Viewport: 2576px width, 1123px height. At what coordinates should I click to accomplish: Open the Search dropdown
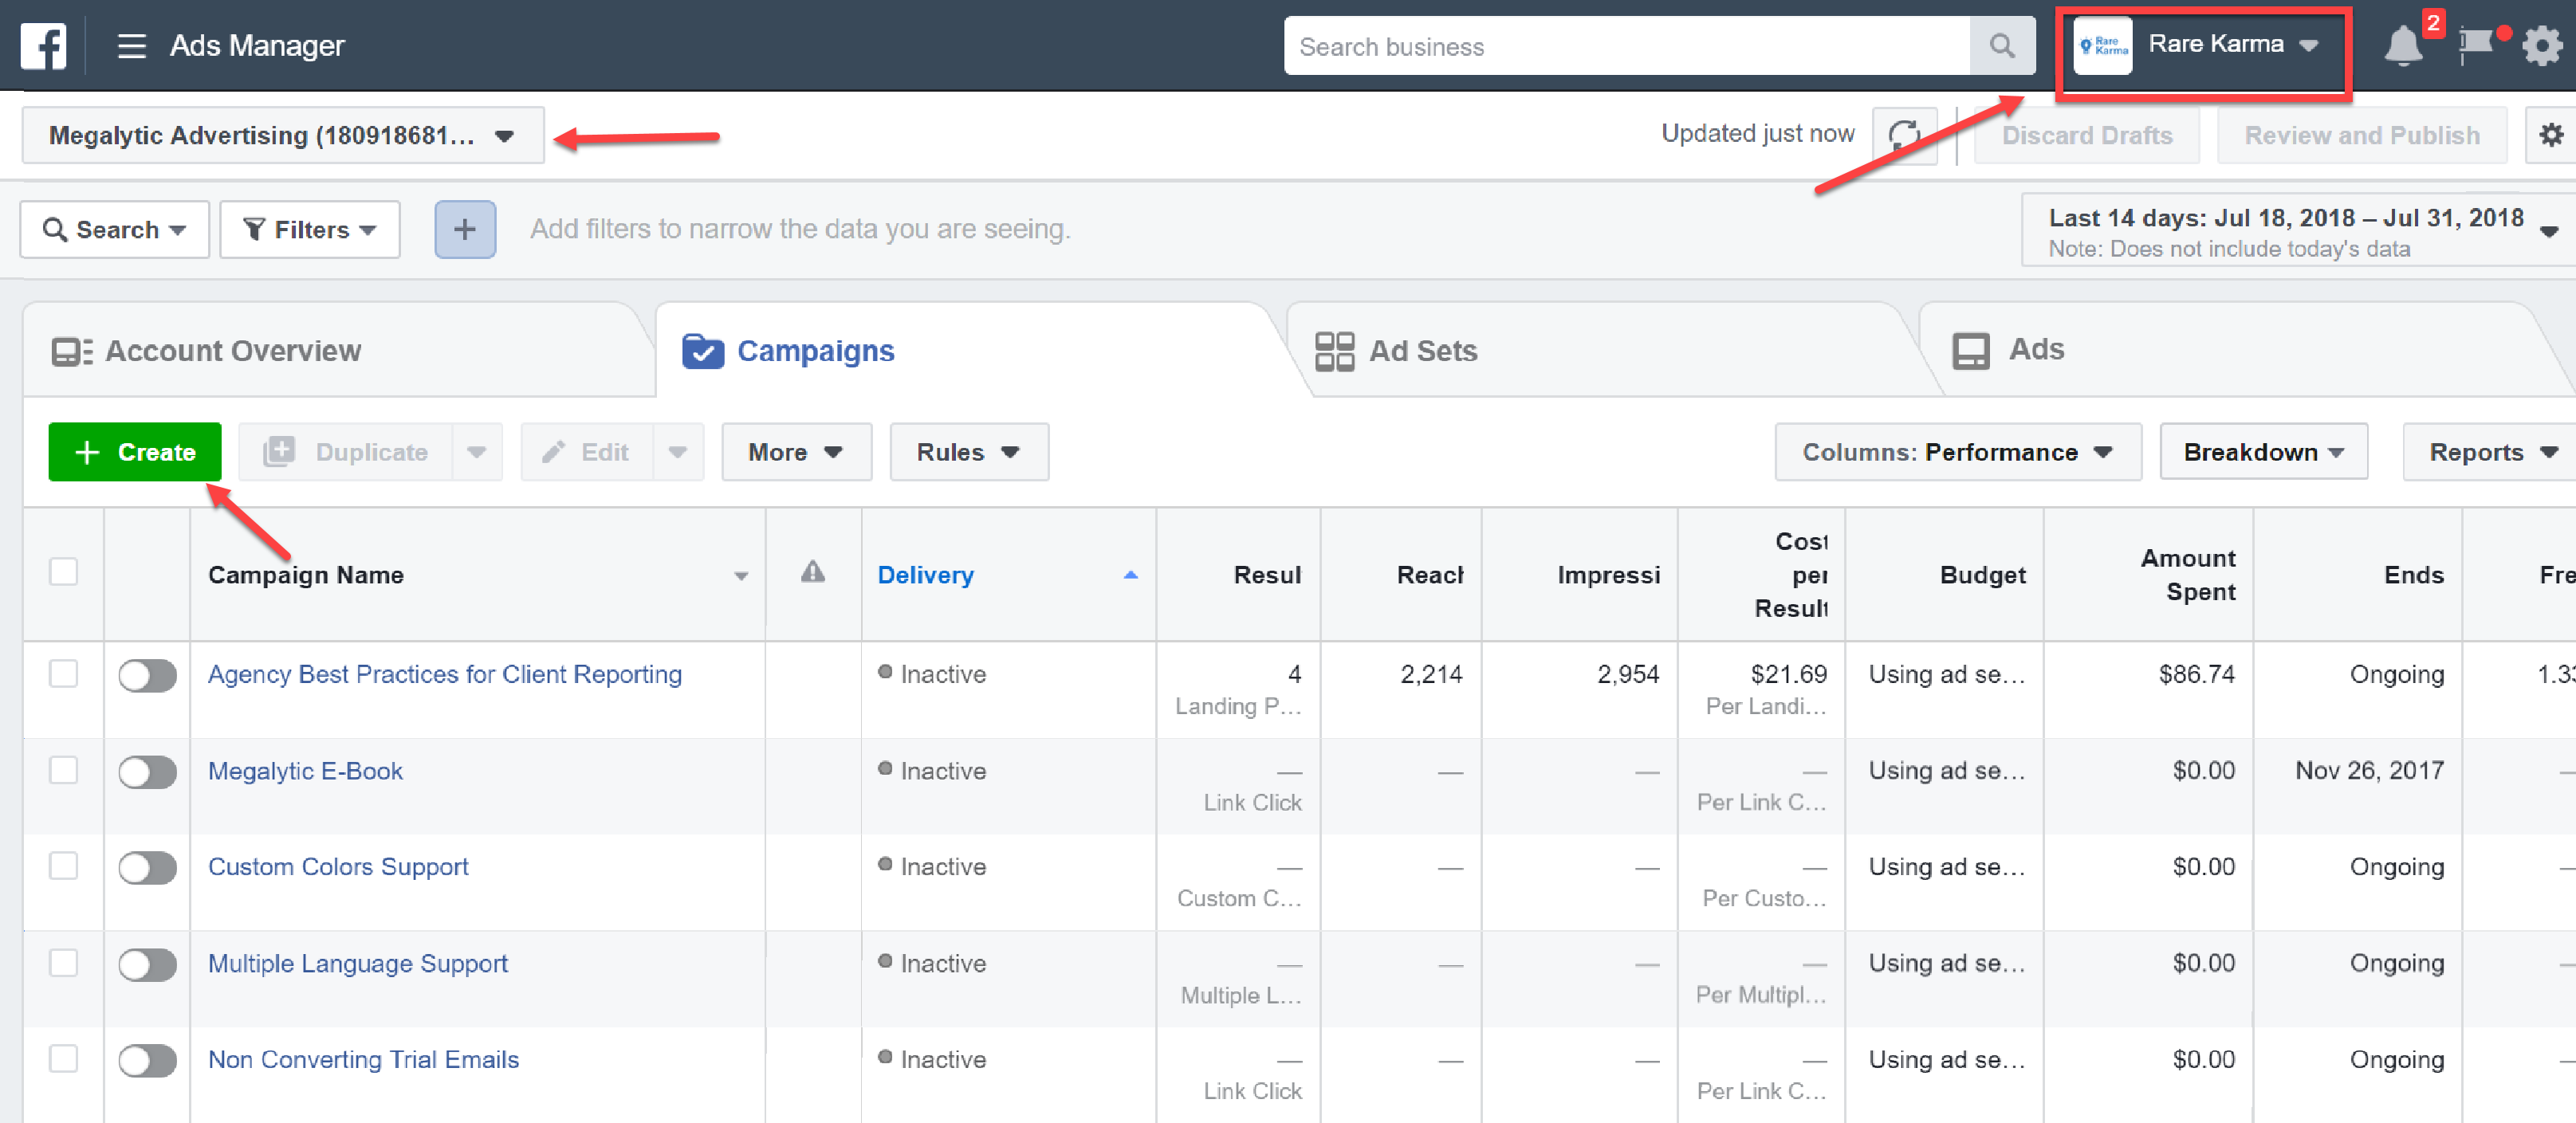[x=114, y=229]
